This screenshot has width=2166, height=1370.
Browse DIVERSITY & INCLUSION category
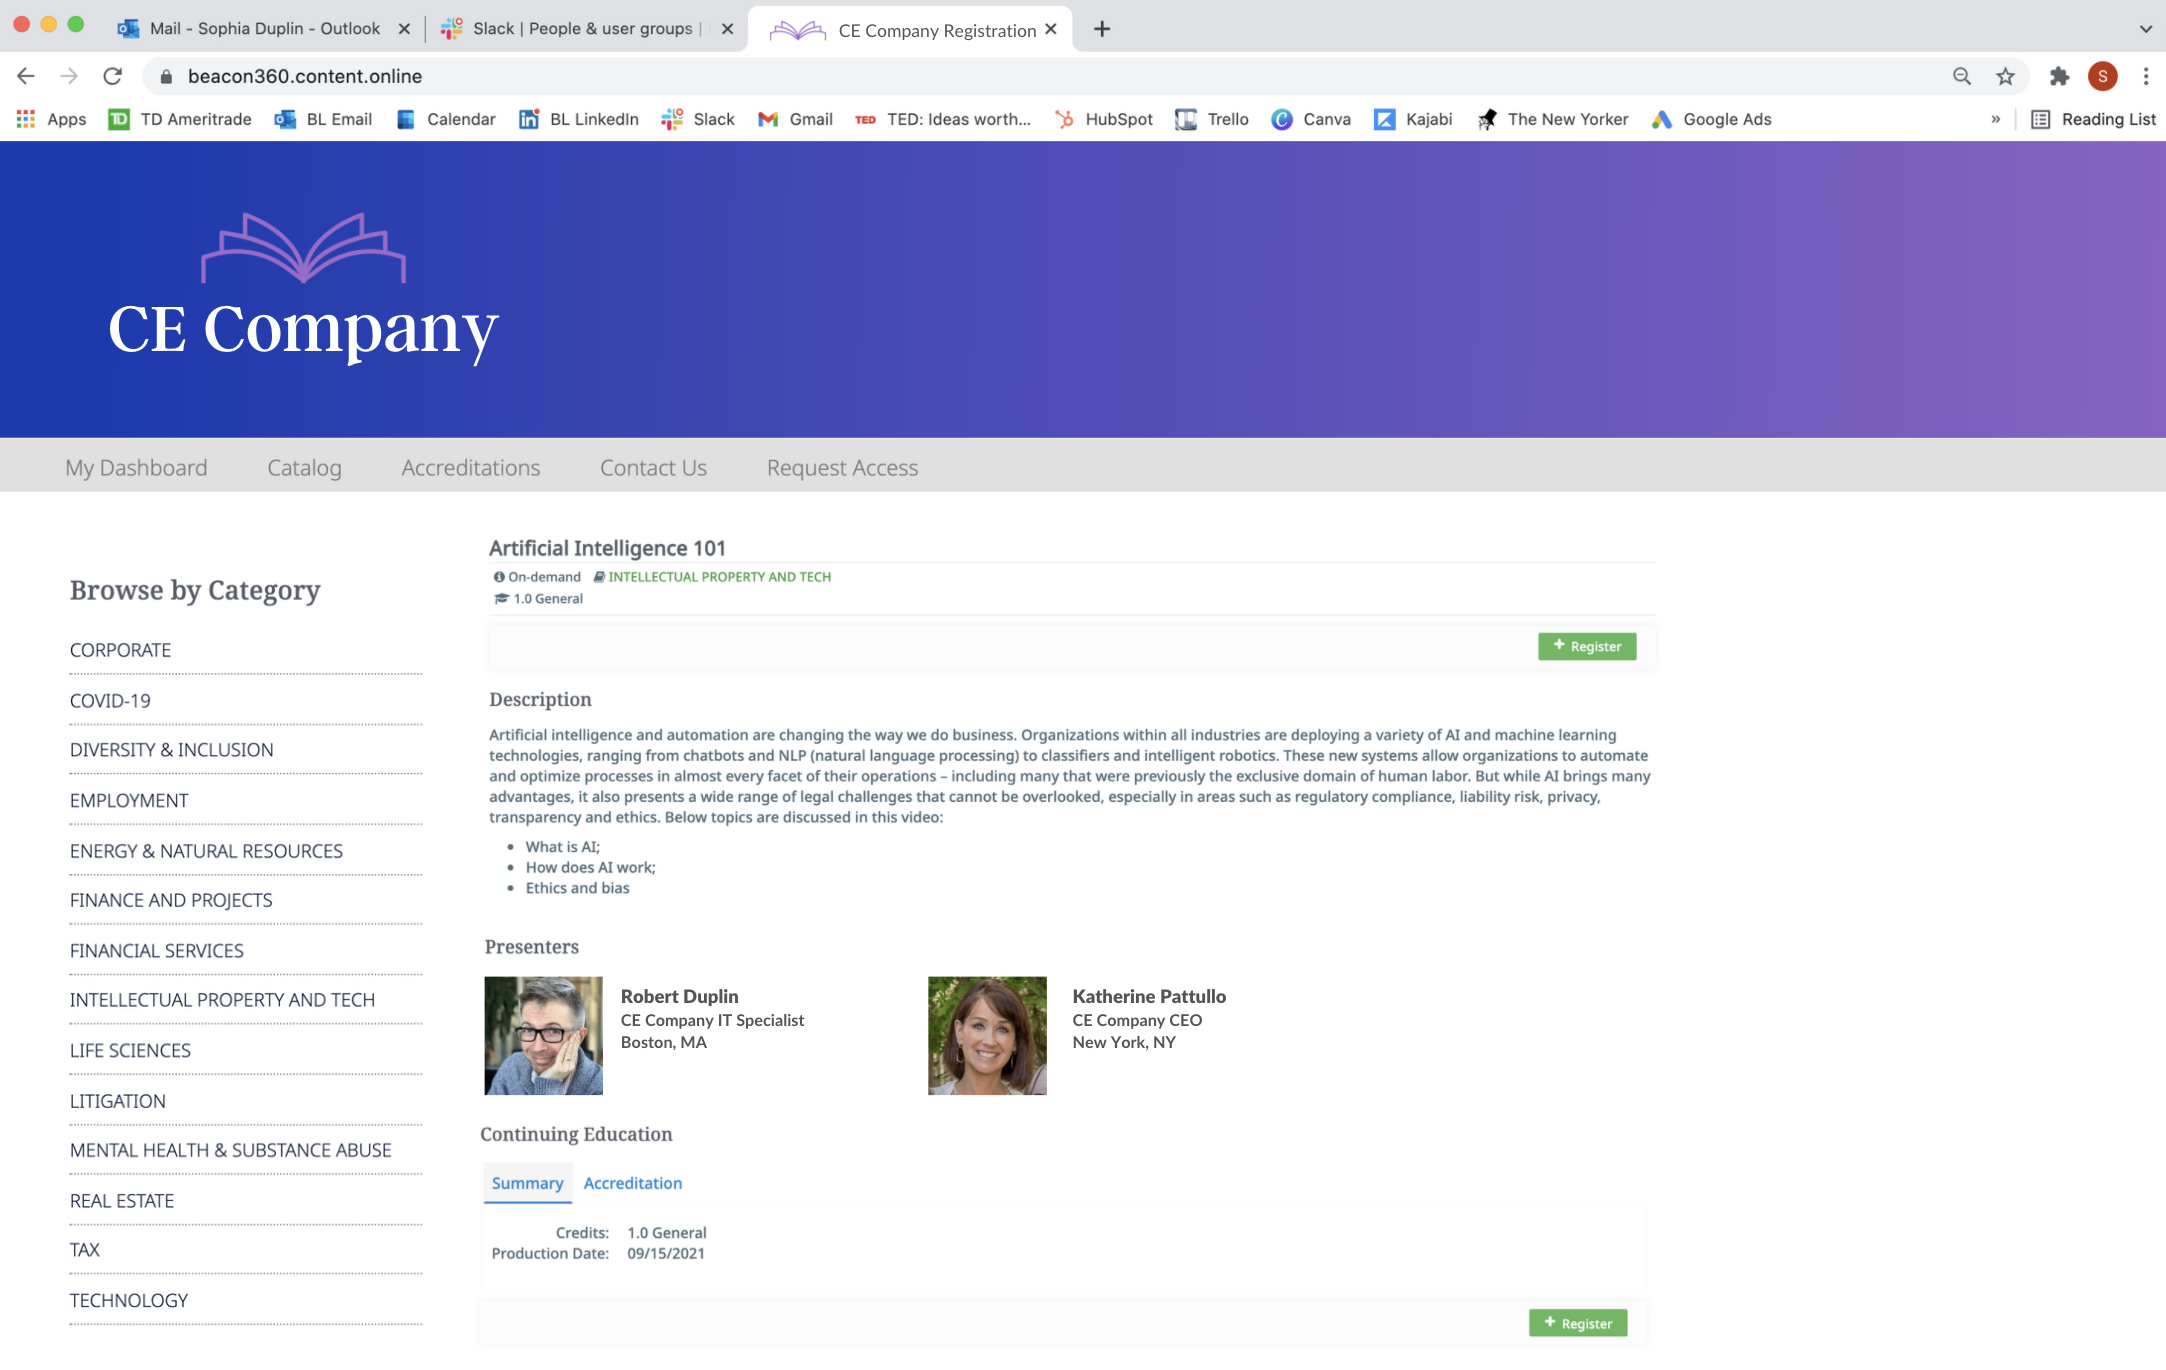[171, 750]
